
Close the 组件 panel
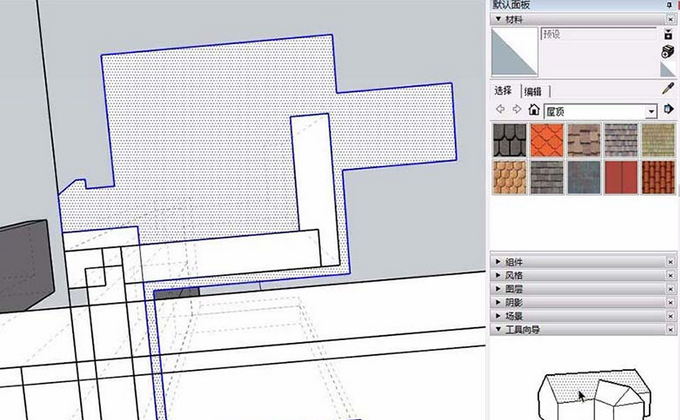670,262
